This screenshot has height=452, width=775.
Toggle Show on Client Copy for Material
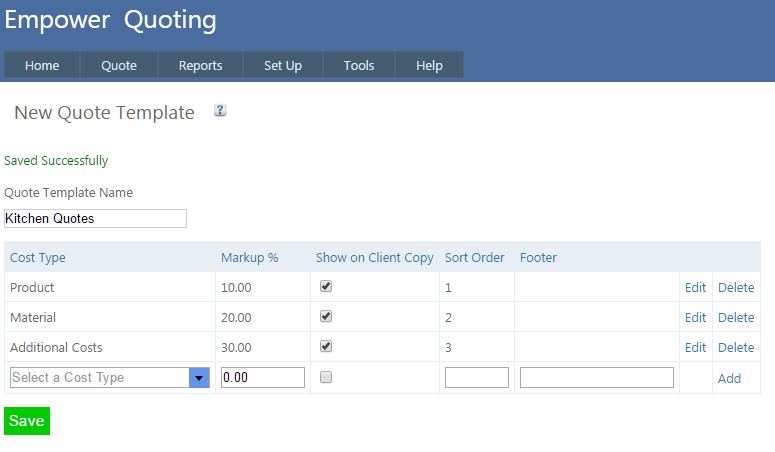[326, 317]
